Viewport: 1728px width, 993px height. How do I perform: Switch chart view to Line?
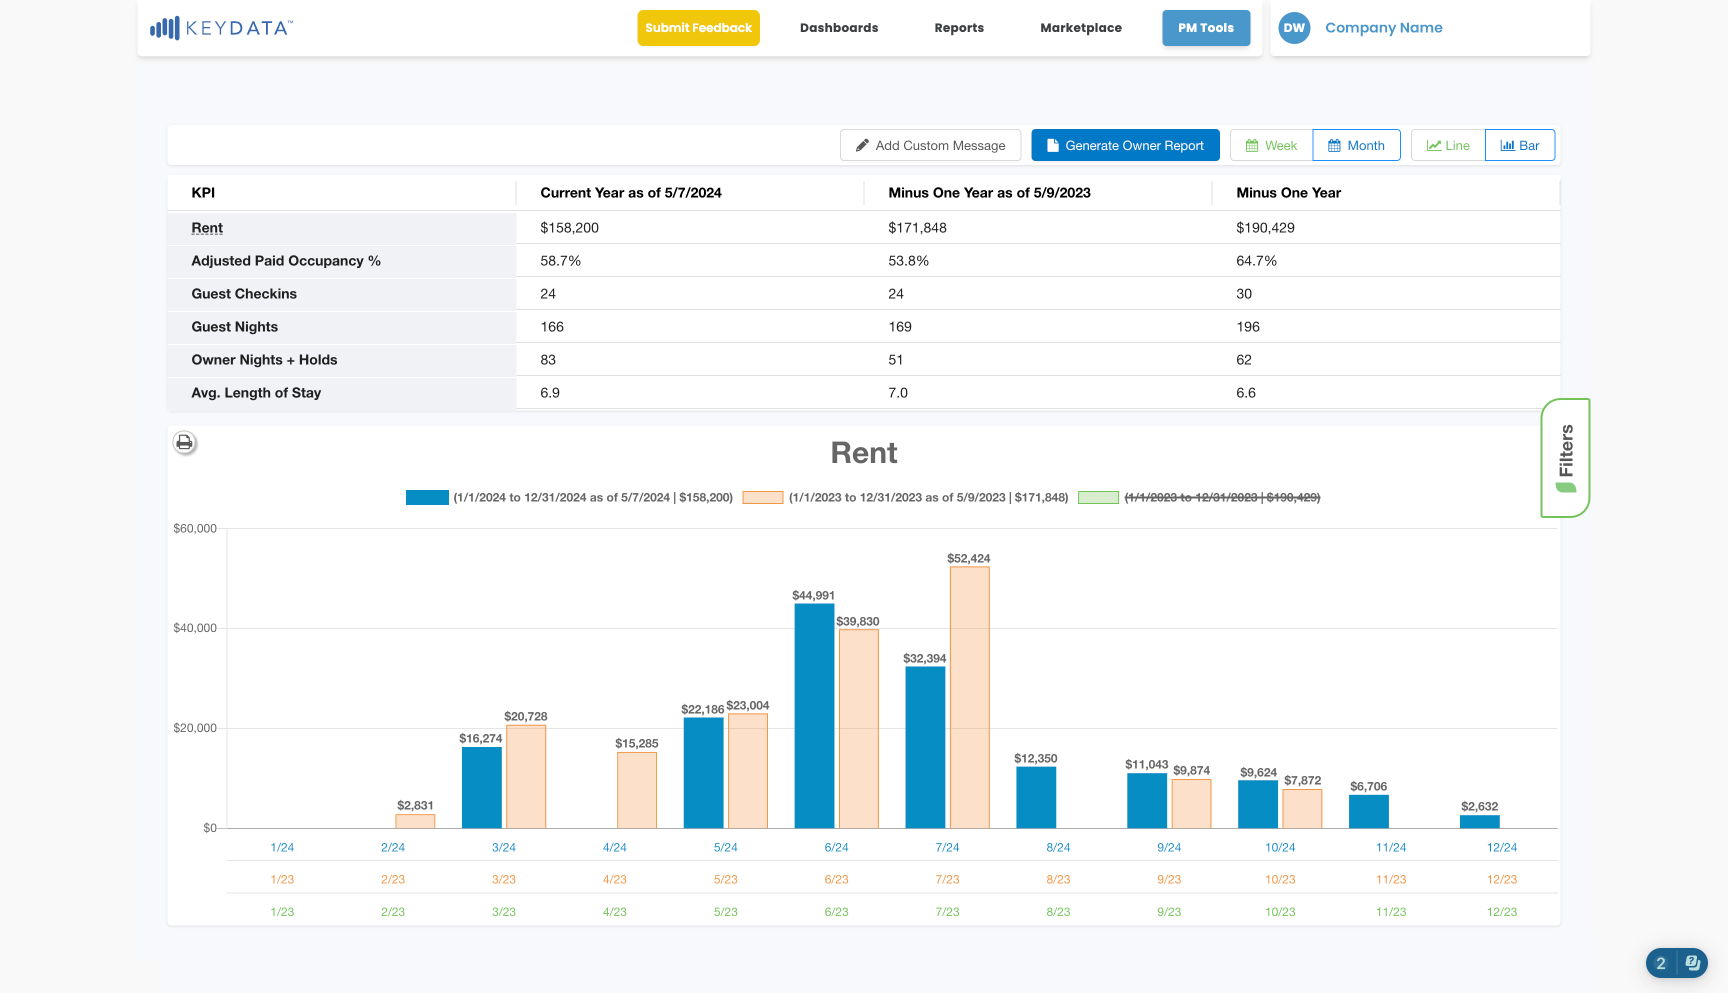coord(1448,145)
